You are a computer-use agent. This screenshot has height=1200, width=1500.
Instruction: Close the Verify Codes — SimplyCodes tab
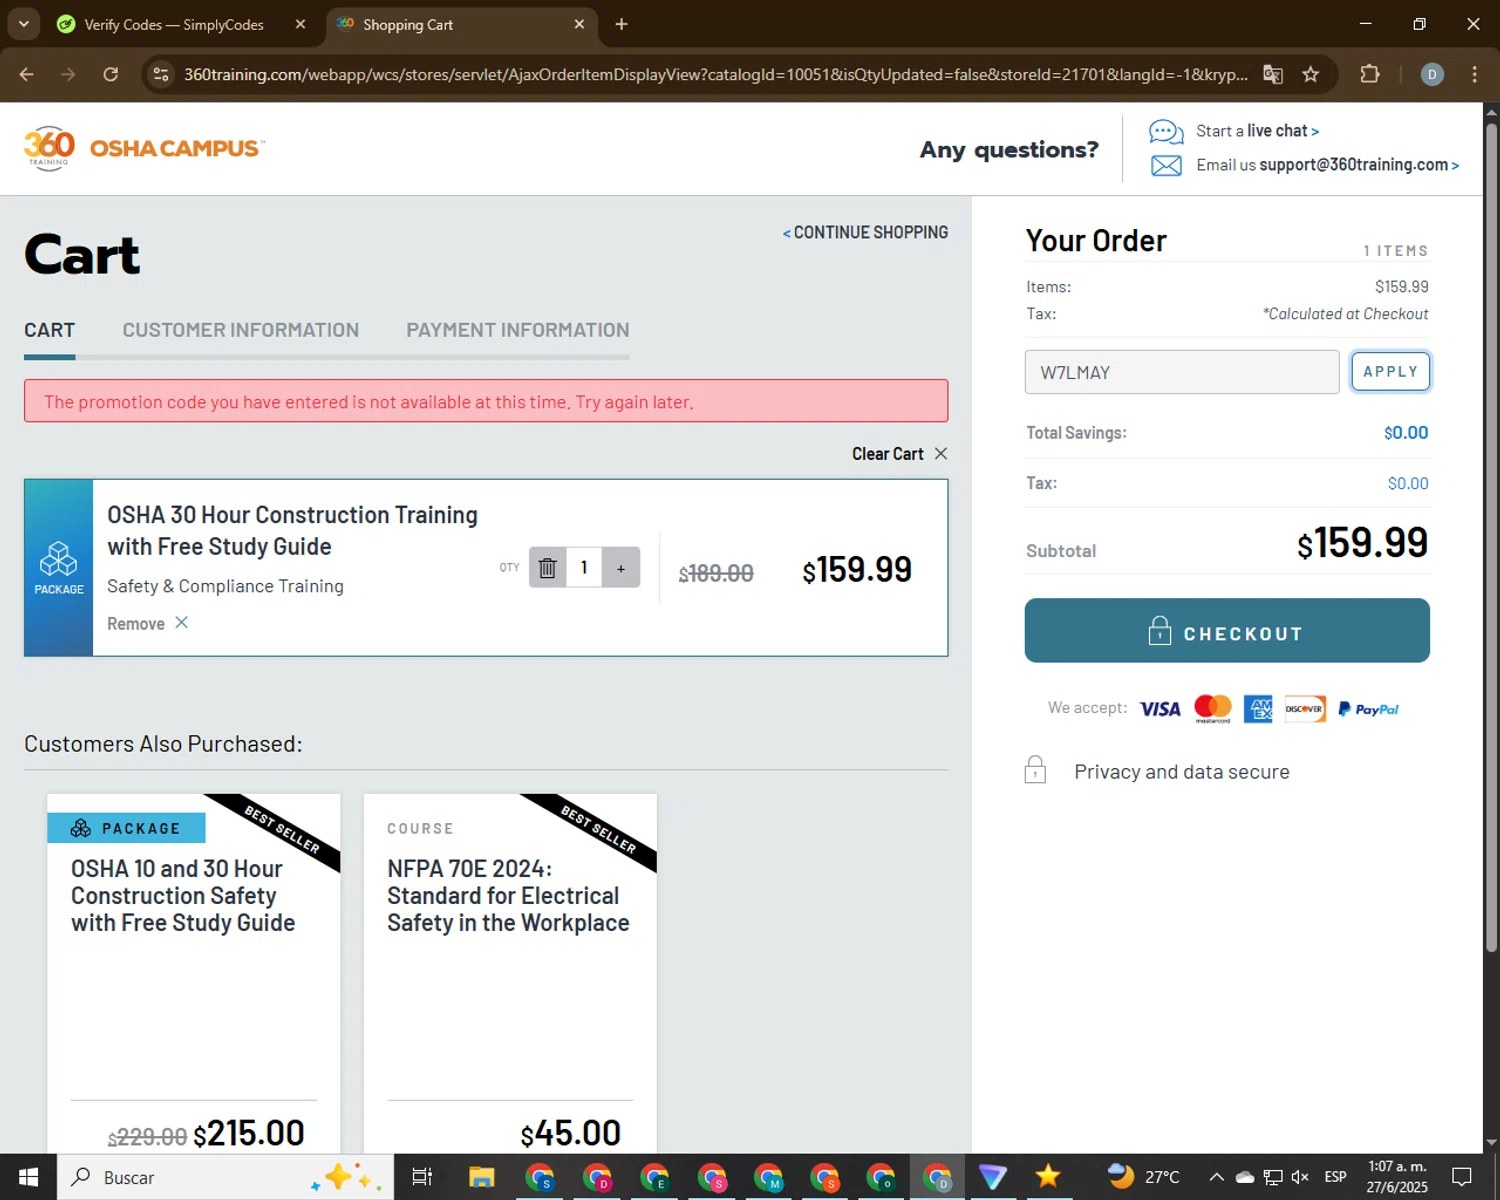pyautogui.click(x=300, y=24)
